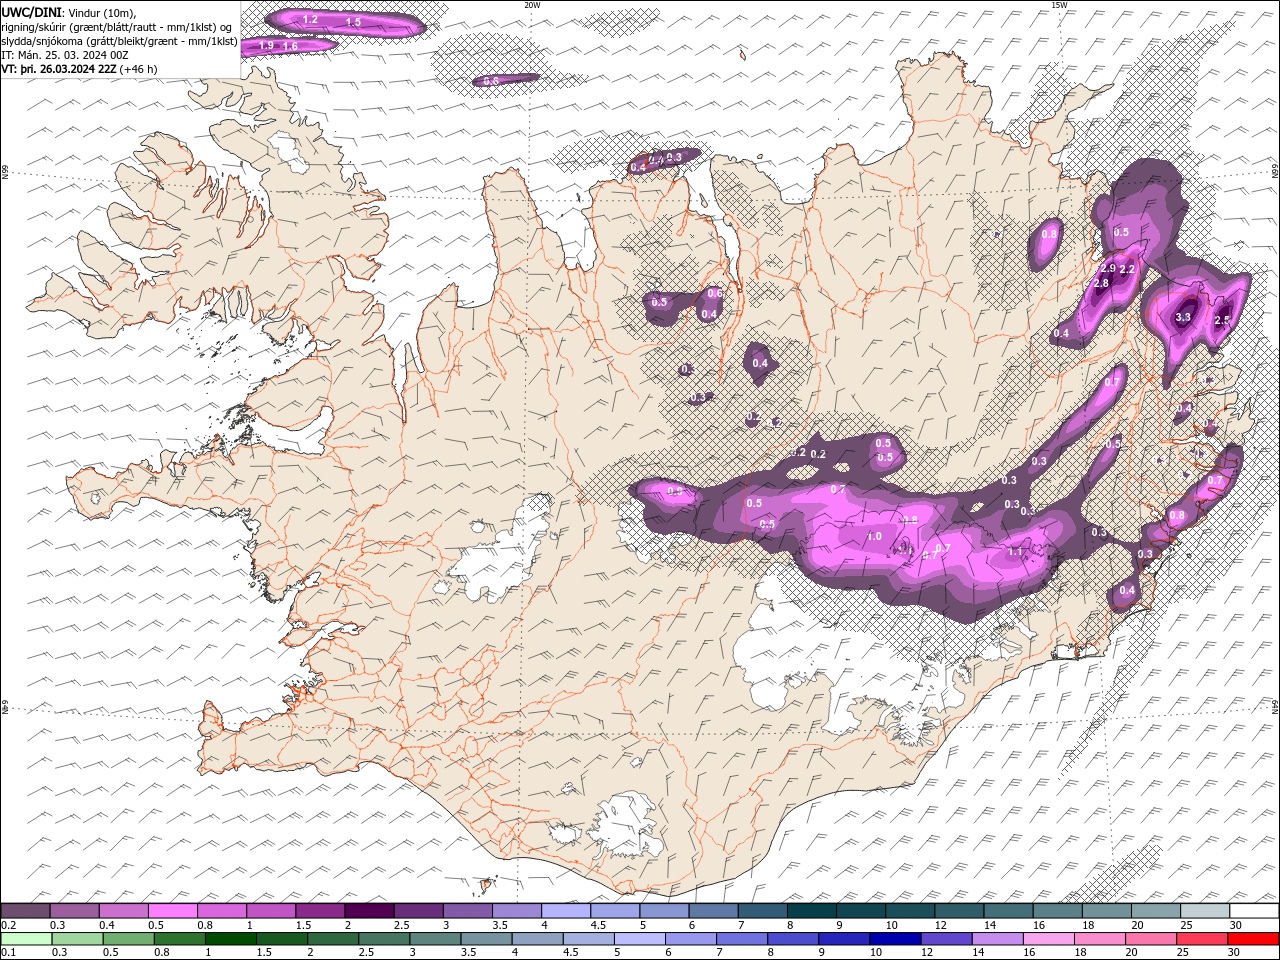
Task: Click the dark teal legend swatch labeled 8
Action: [x=810, y=911]
